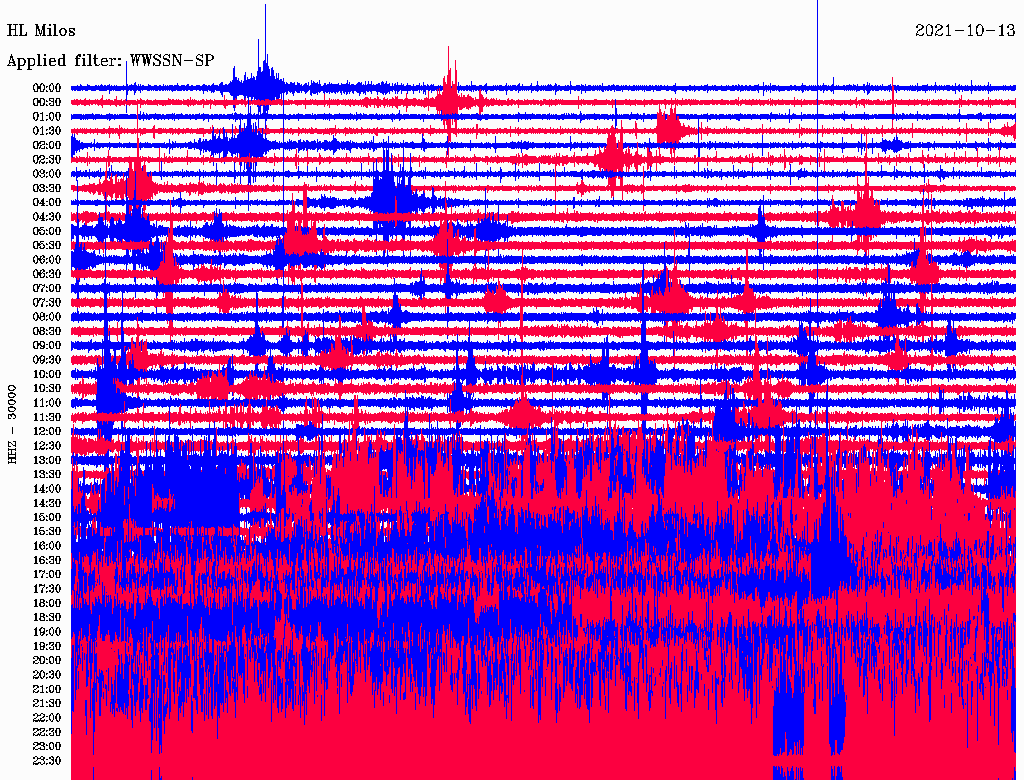Click the 21:00 time row label
This screenshot has width=1024, height=780.
[x=47, y=689]
